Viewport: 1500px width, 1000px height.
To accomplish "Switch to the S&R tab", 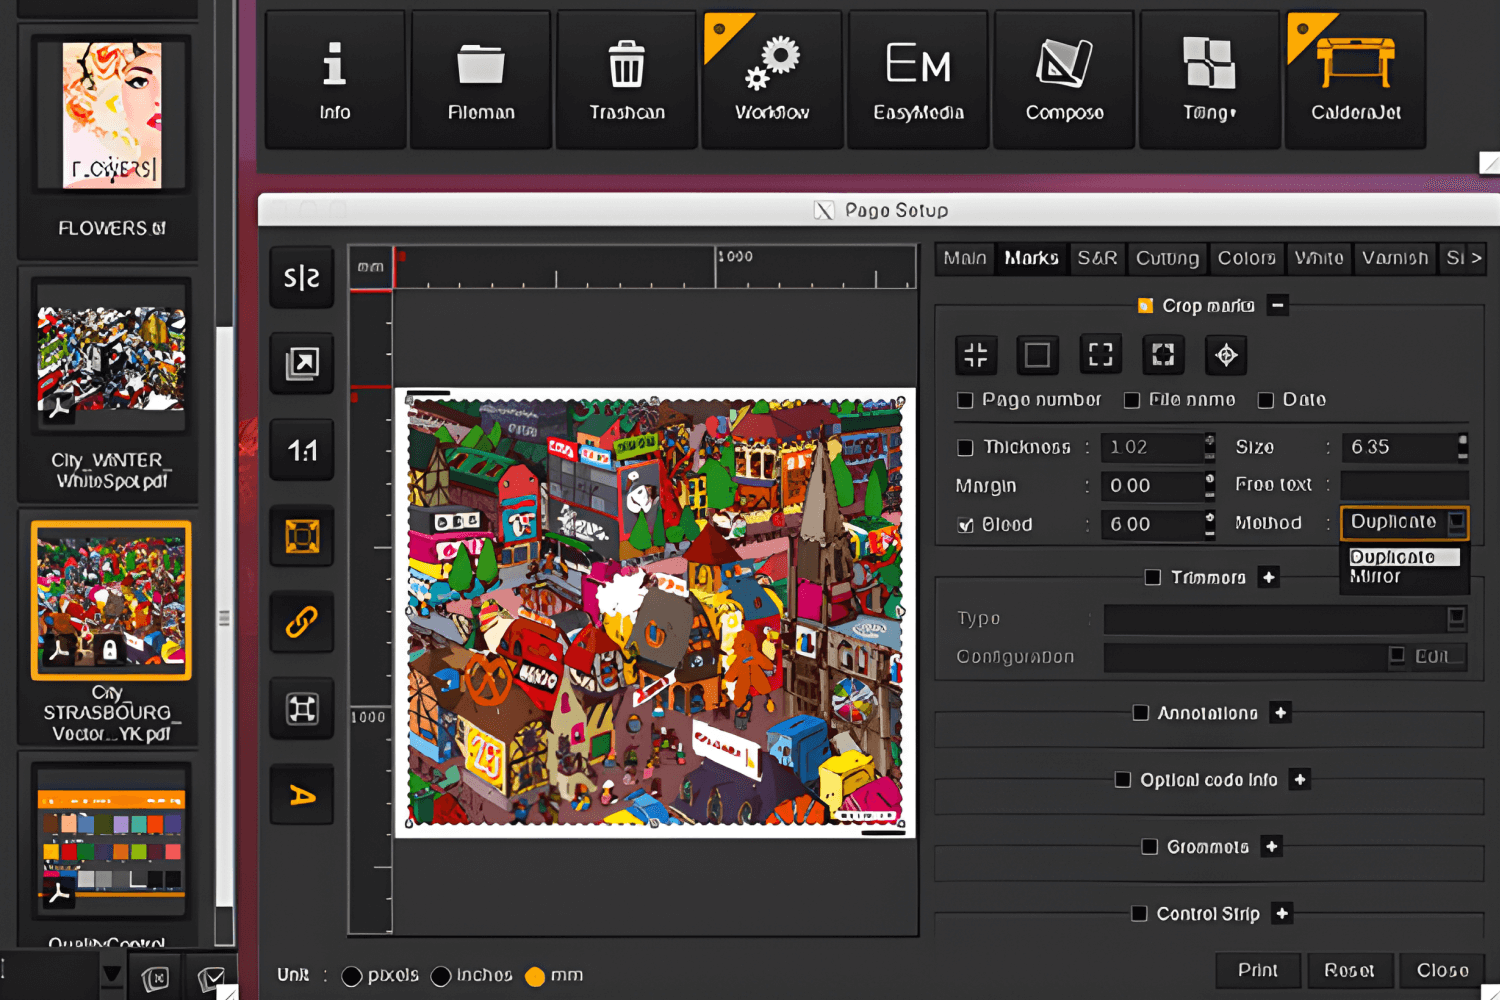I will tap(1097, 258).
